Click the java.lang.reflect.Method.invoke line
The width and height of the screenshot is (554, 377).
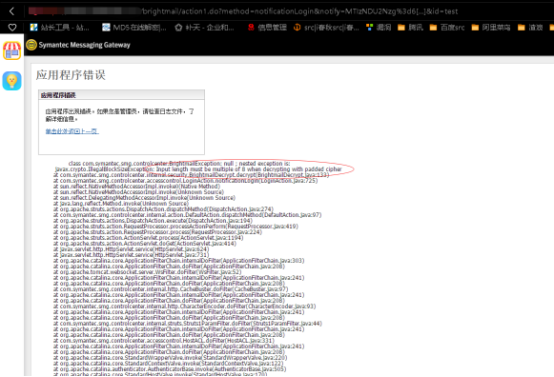click(x=121, y=204)
